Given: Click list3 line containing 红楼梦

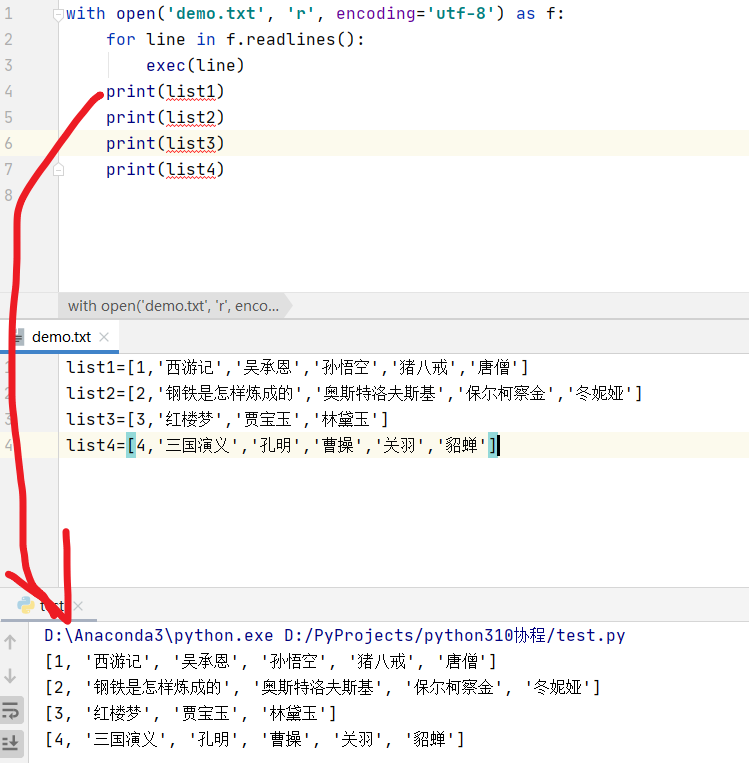Looking at the screenshot, I should [x=227, y=419].
